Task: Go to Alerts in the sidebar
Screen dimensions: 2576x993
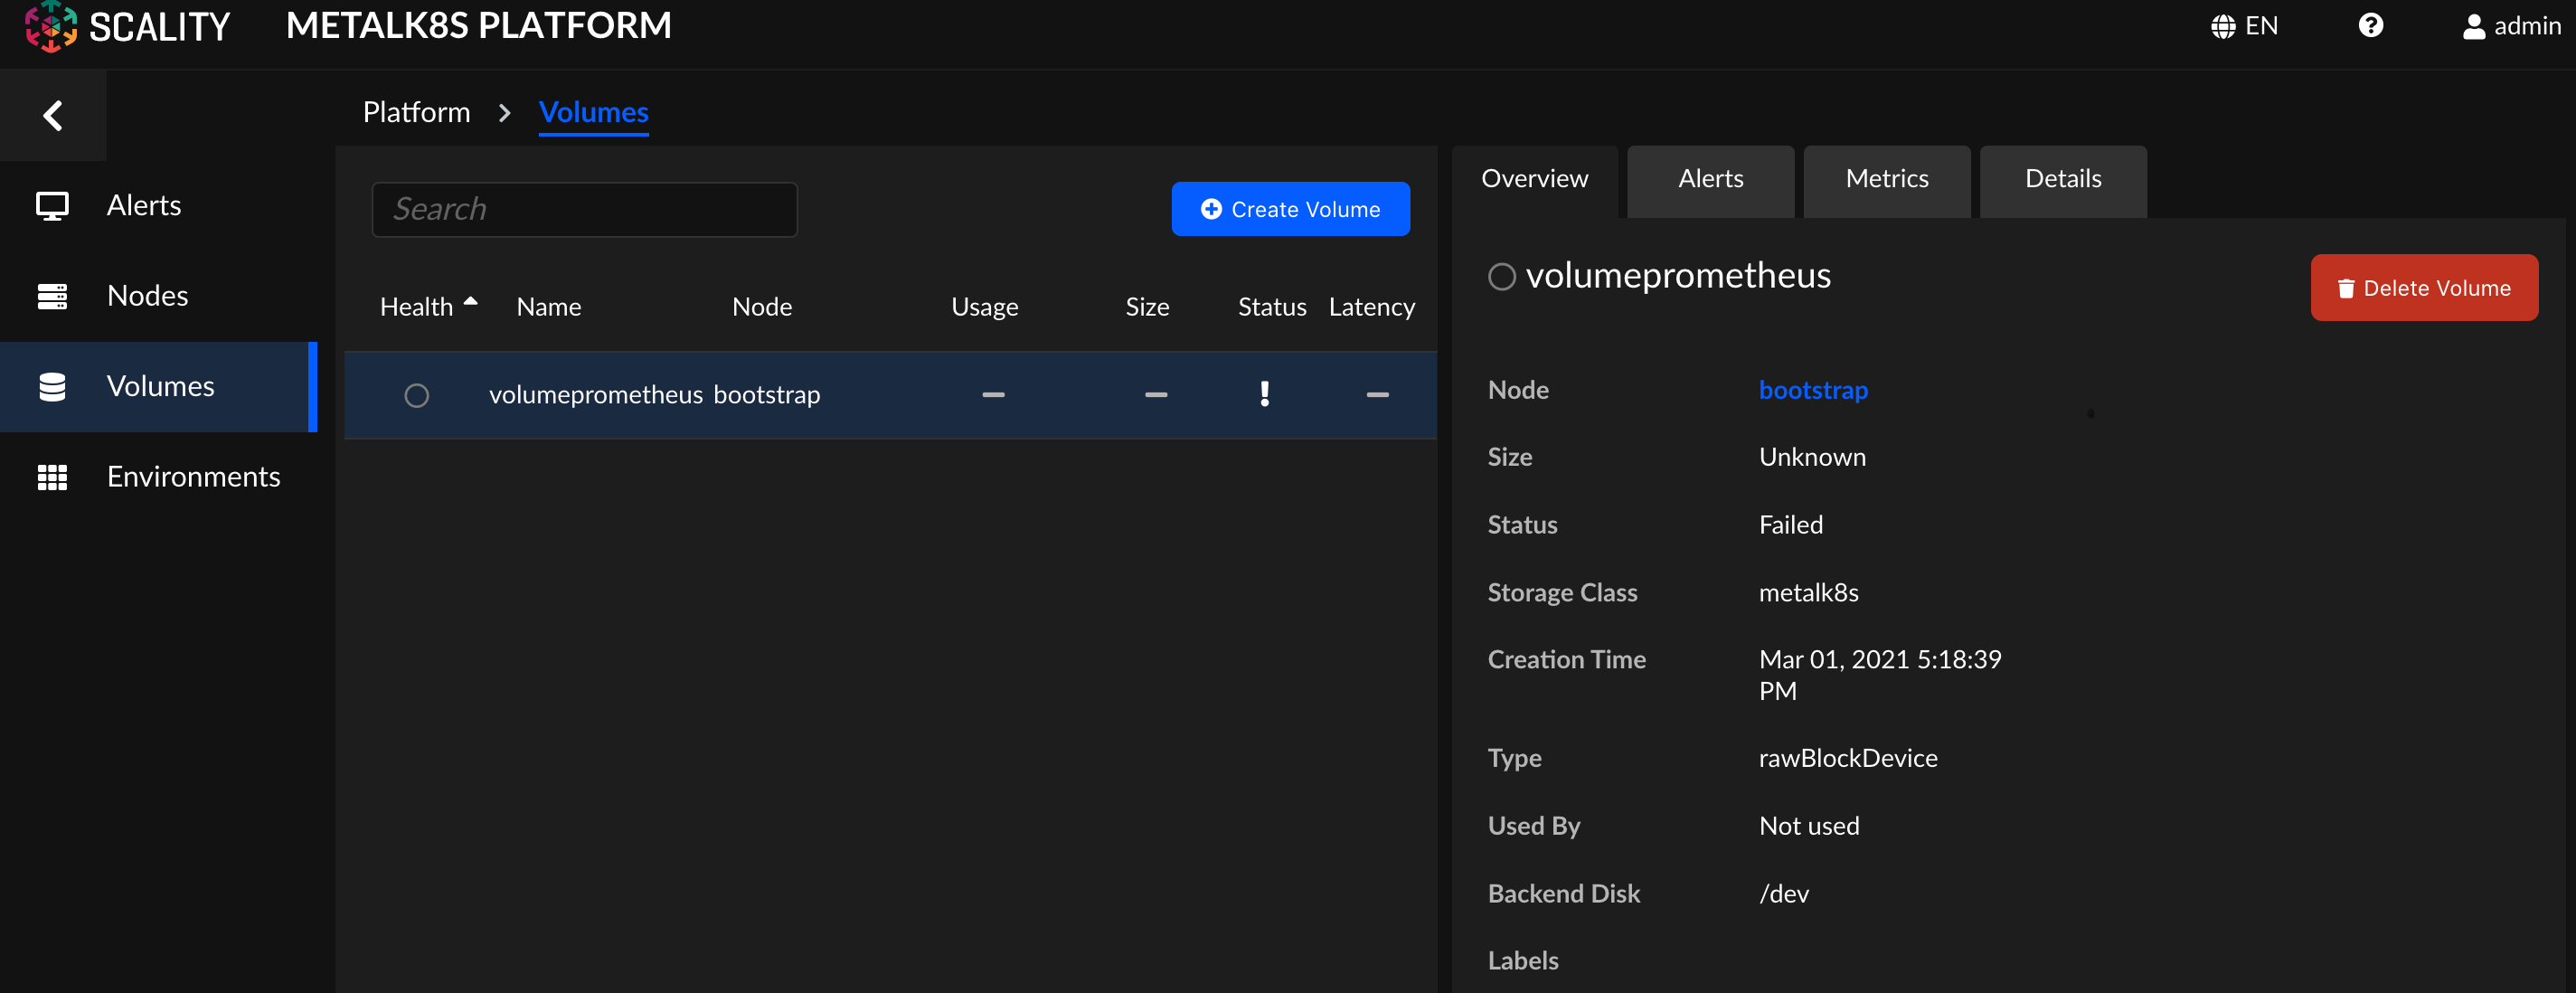Action: coord(144,205)
